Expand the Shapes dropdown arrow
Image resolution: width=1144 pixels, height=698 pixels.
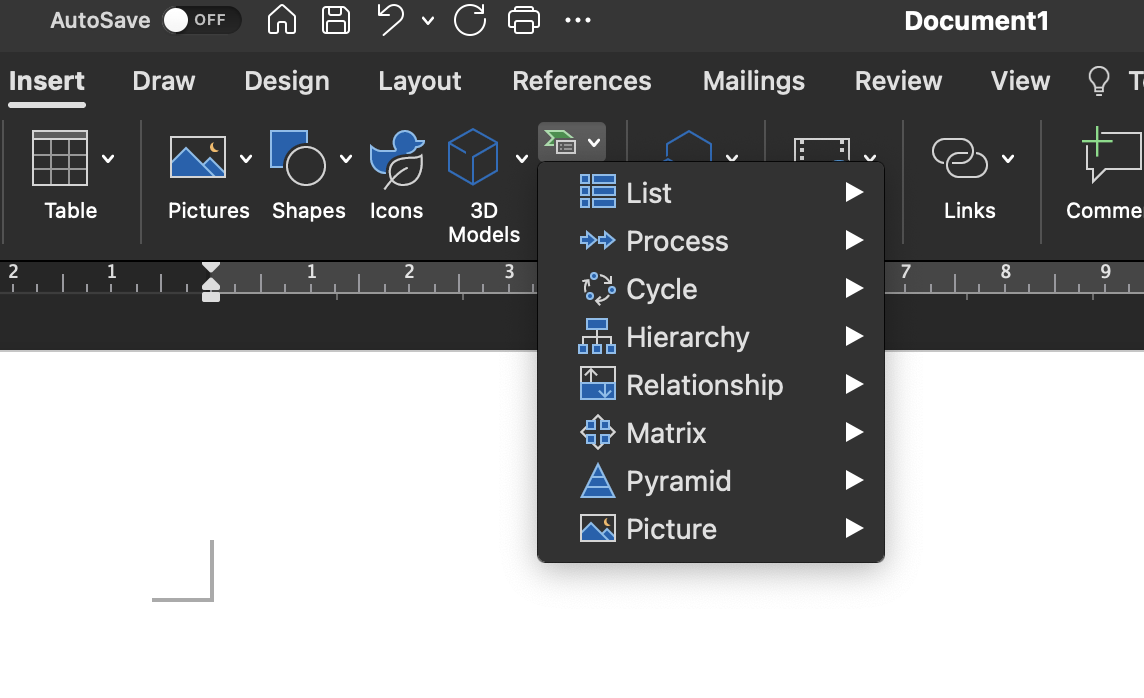tap(346, 158)
